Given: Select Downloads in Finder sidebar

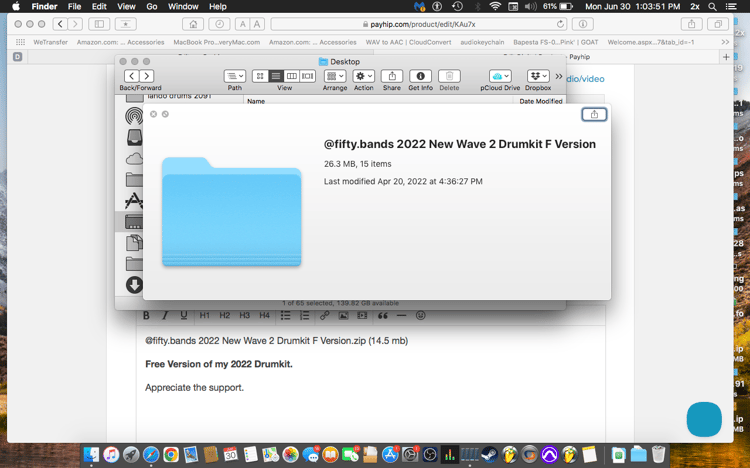Looking at the screenshot, I should pos(134,285).
